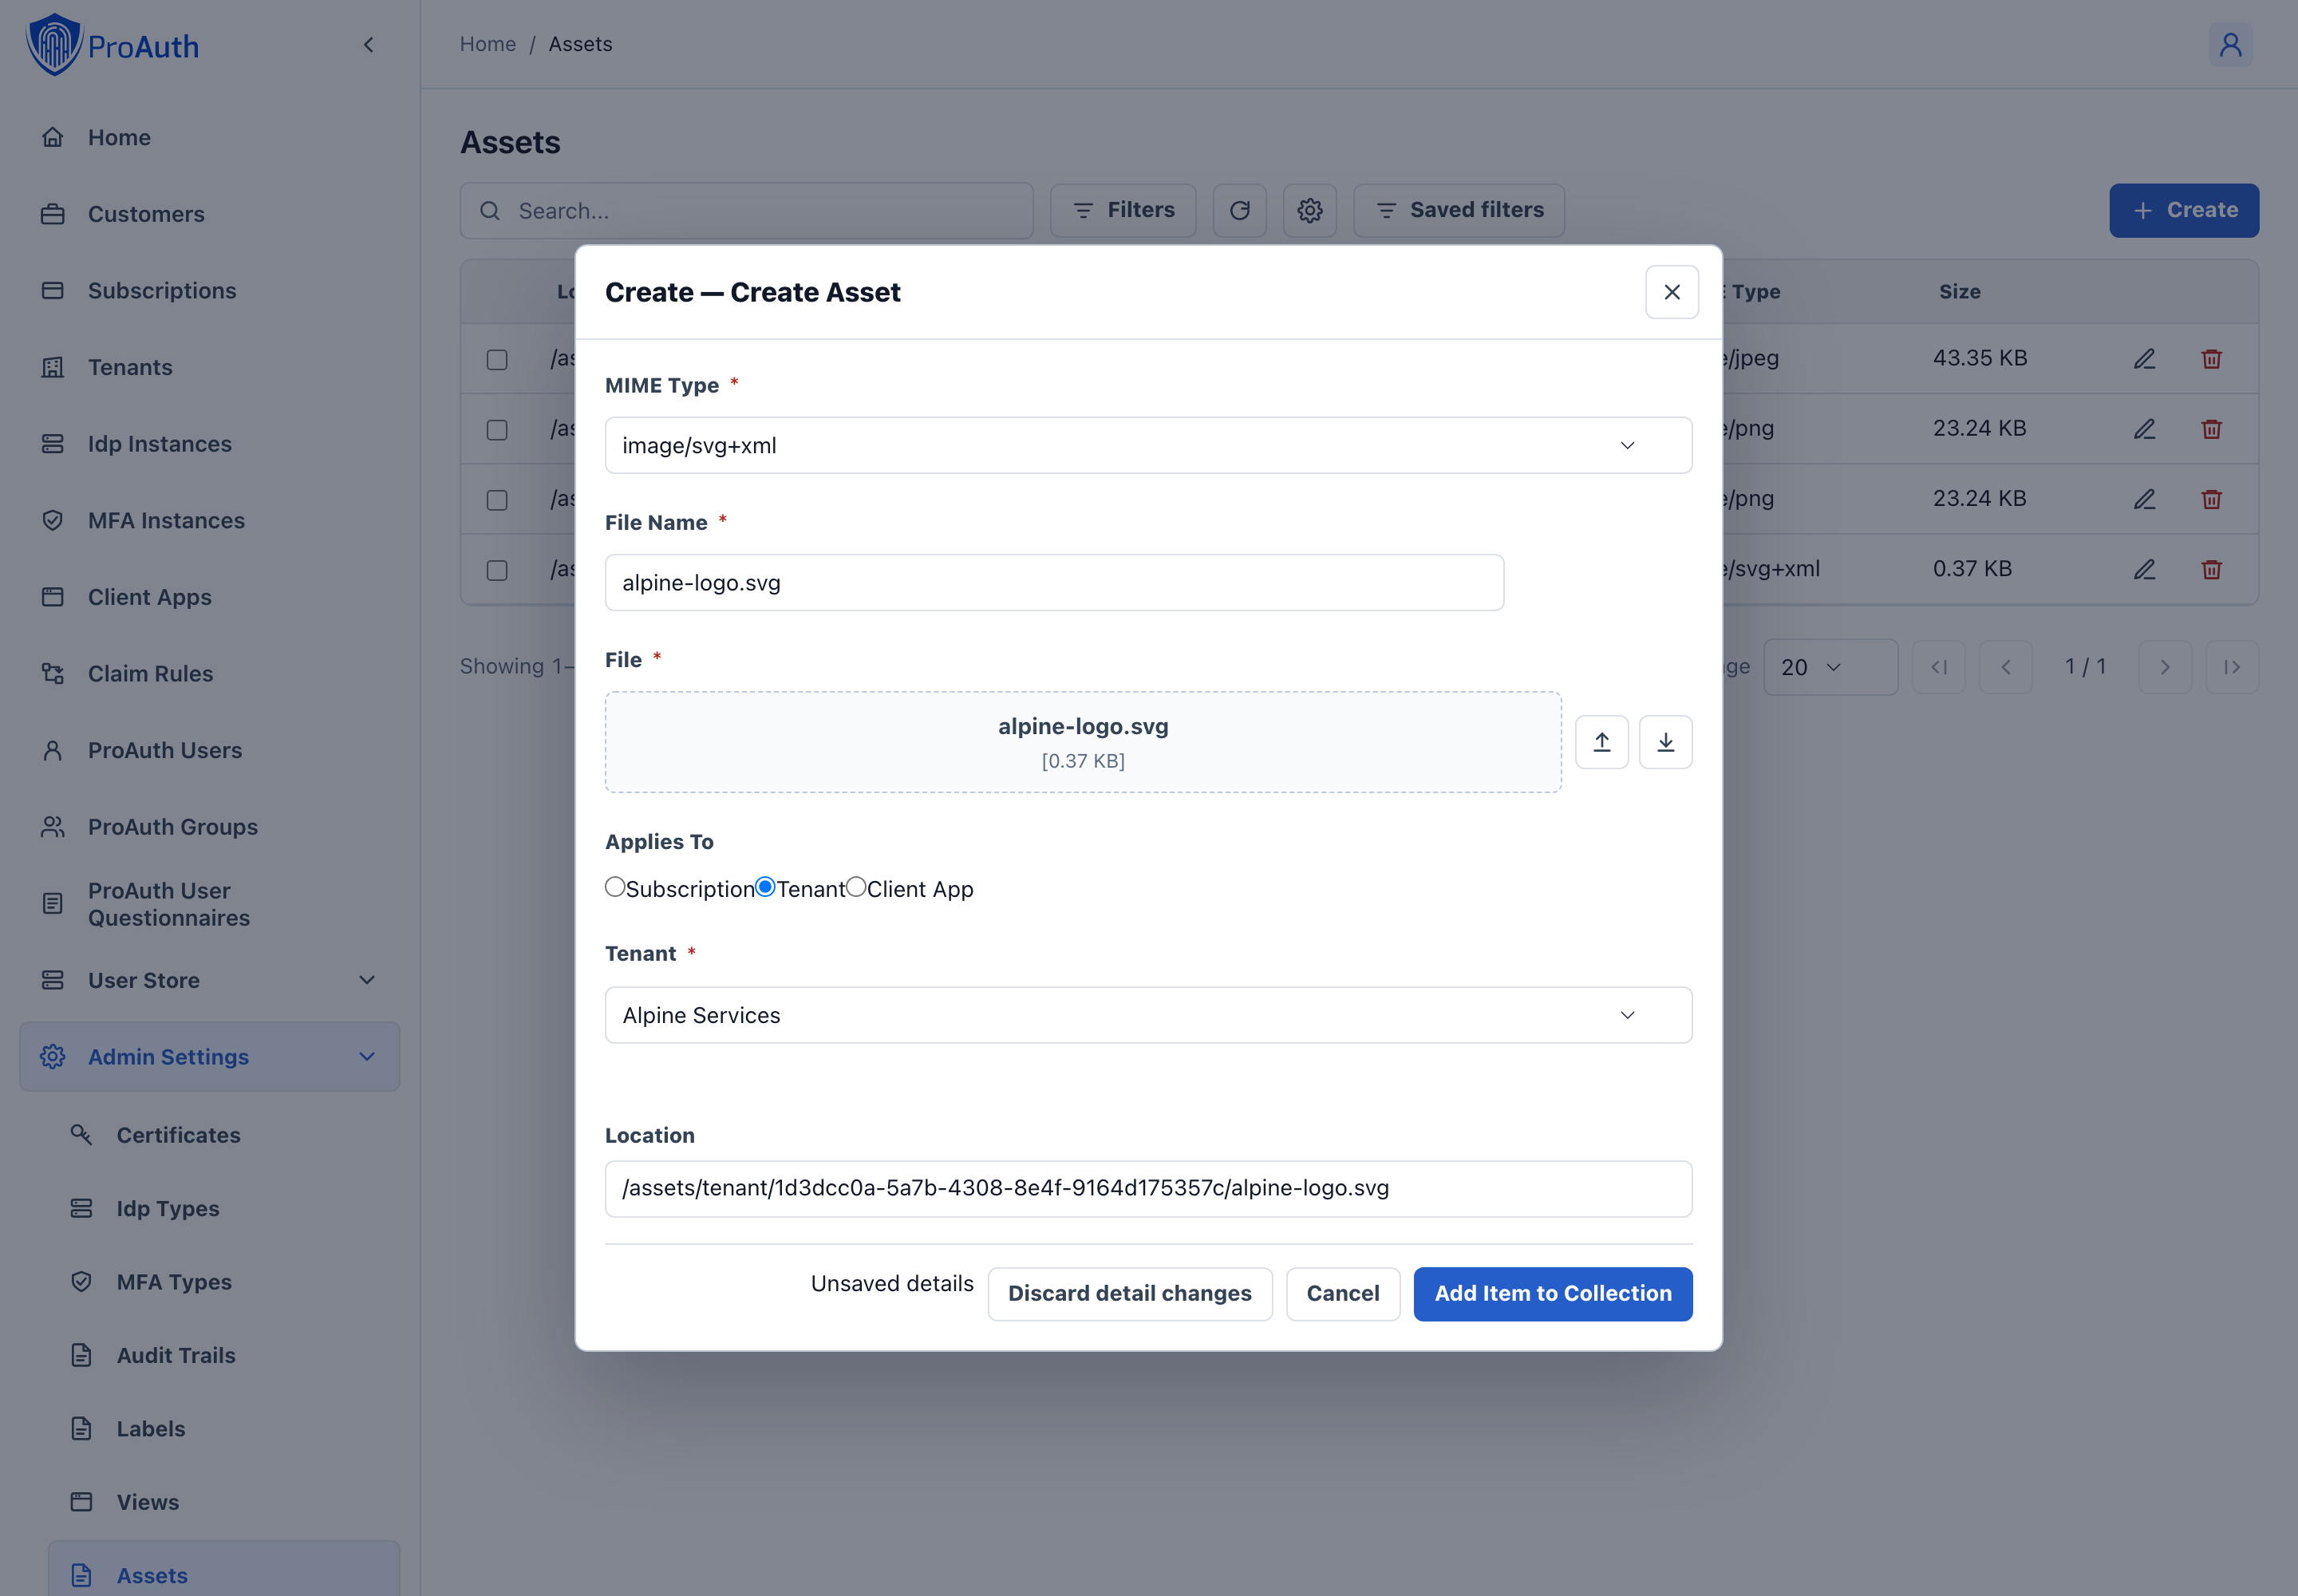The width and height of the screenshot is (2298, 1596).
Task: Open Customers in the sidebar
Action: [x=209, y=214]
